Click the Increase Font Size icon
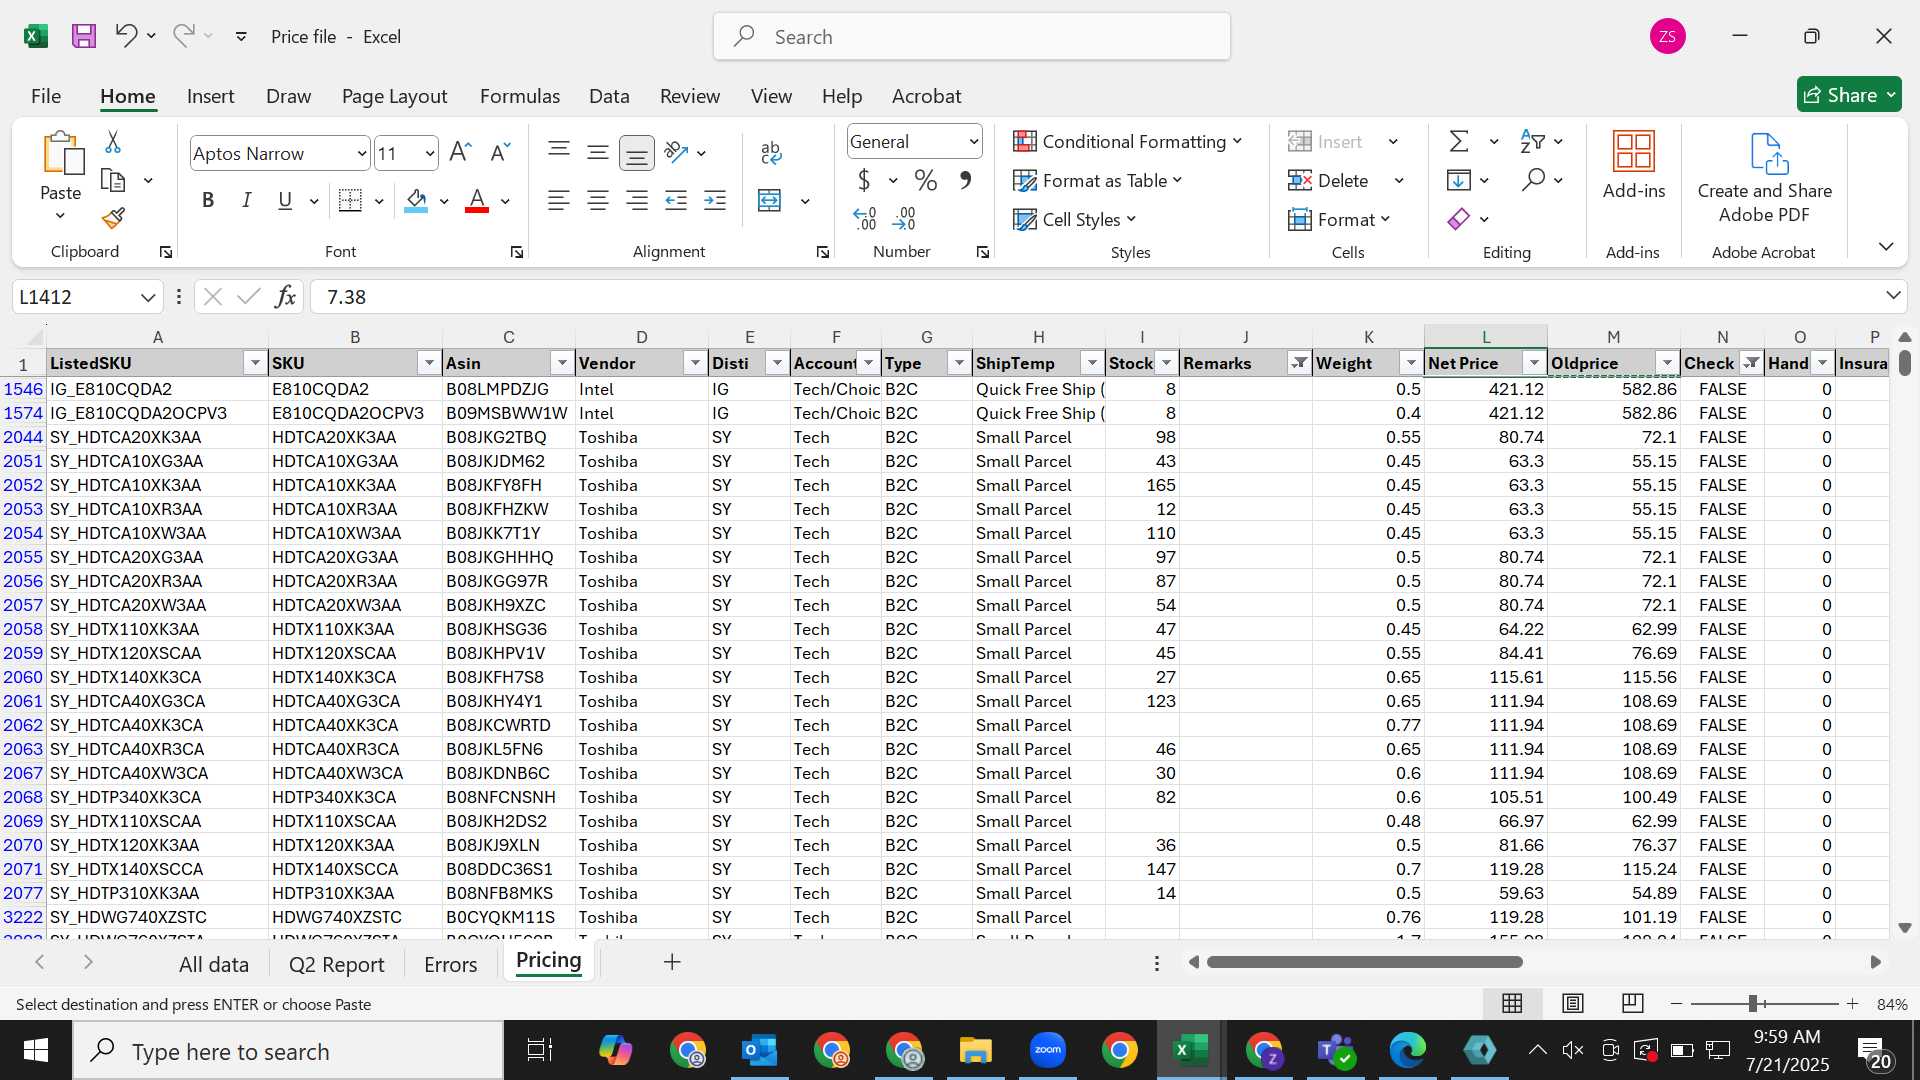1920x1080 pixels. tap(460, 153)
